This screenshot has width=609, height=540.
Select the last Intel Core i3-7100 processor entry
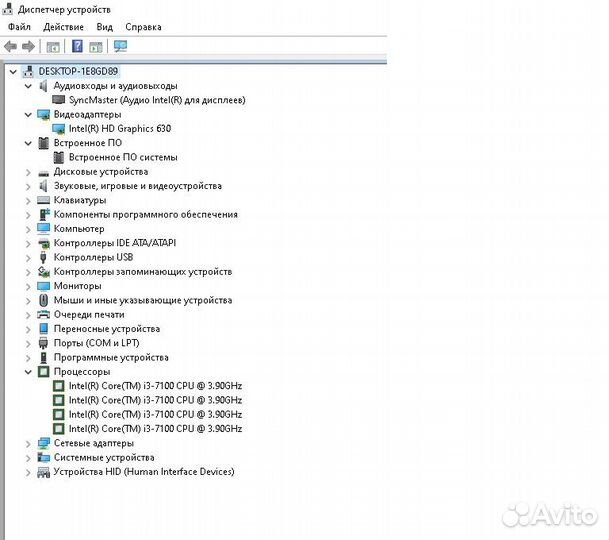155,429
